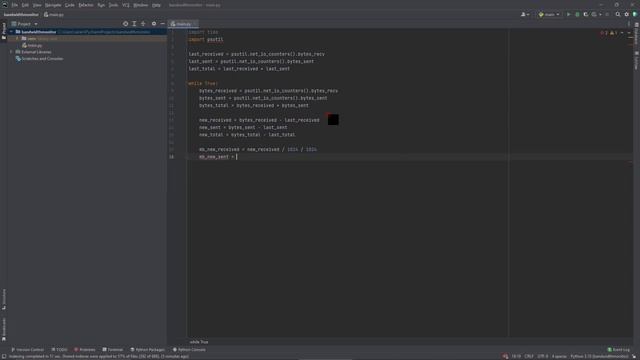Toggle the Bookmarks tool window side tab

click(4, 329)
